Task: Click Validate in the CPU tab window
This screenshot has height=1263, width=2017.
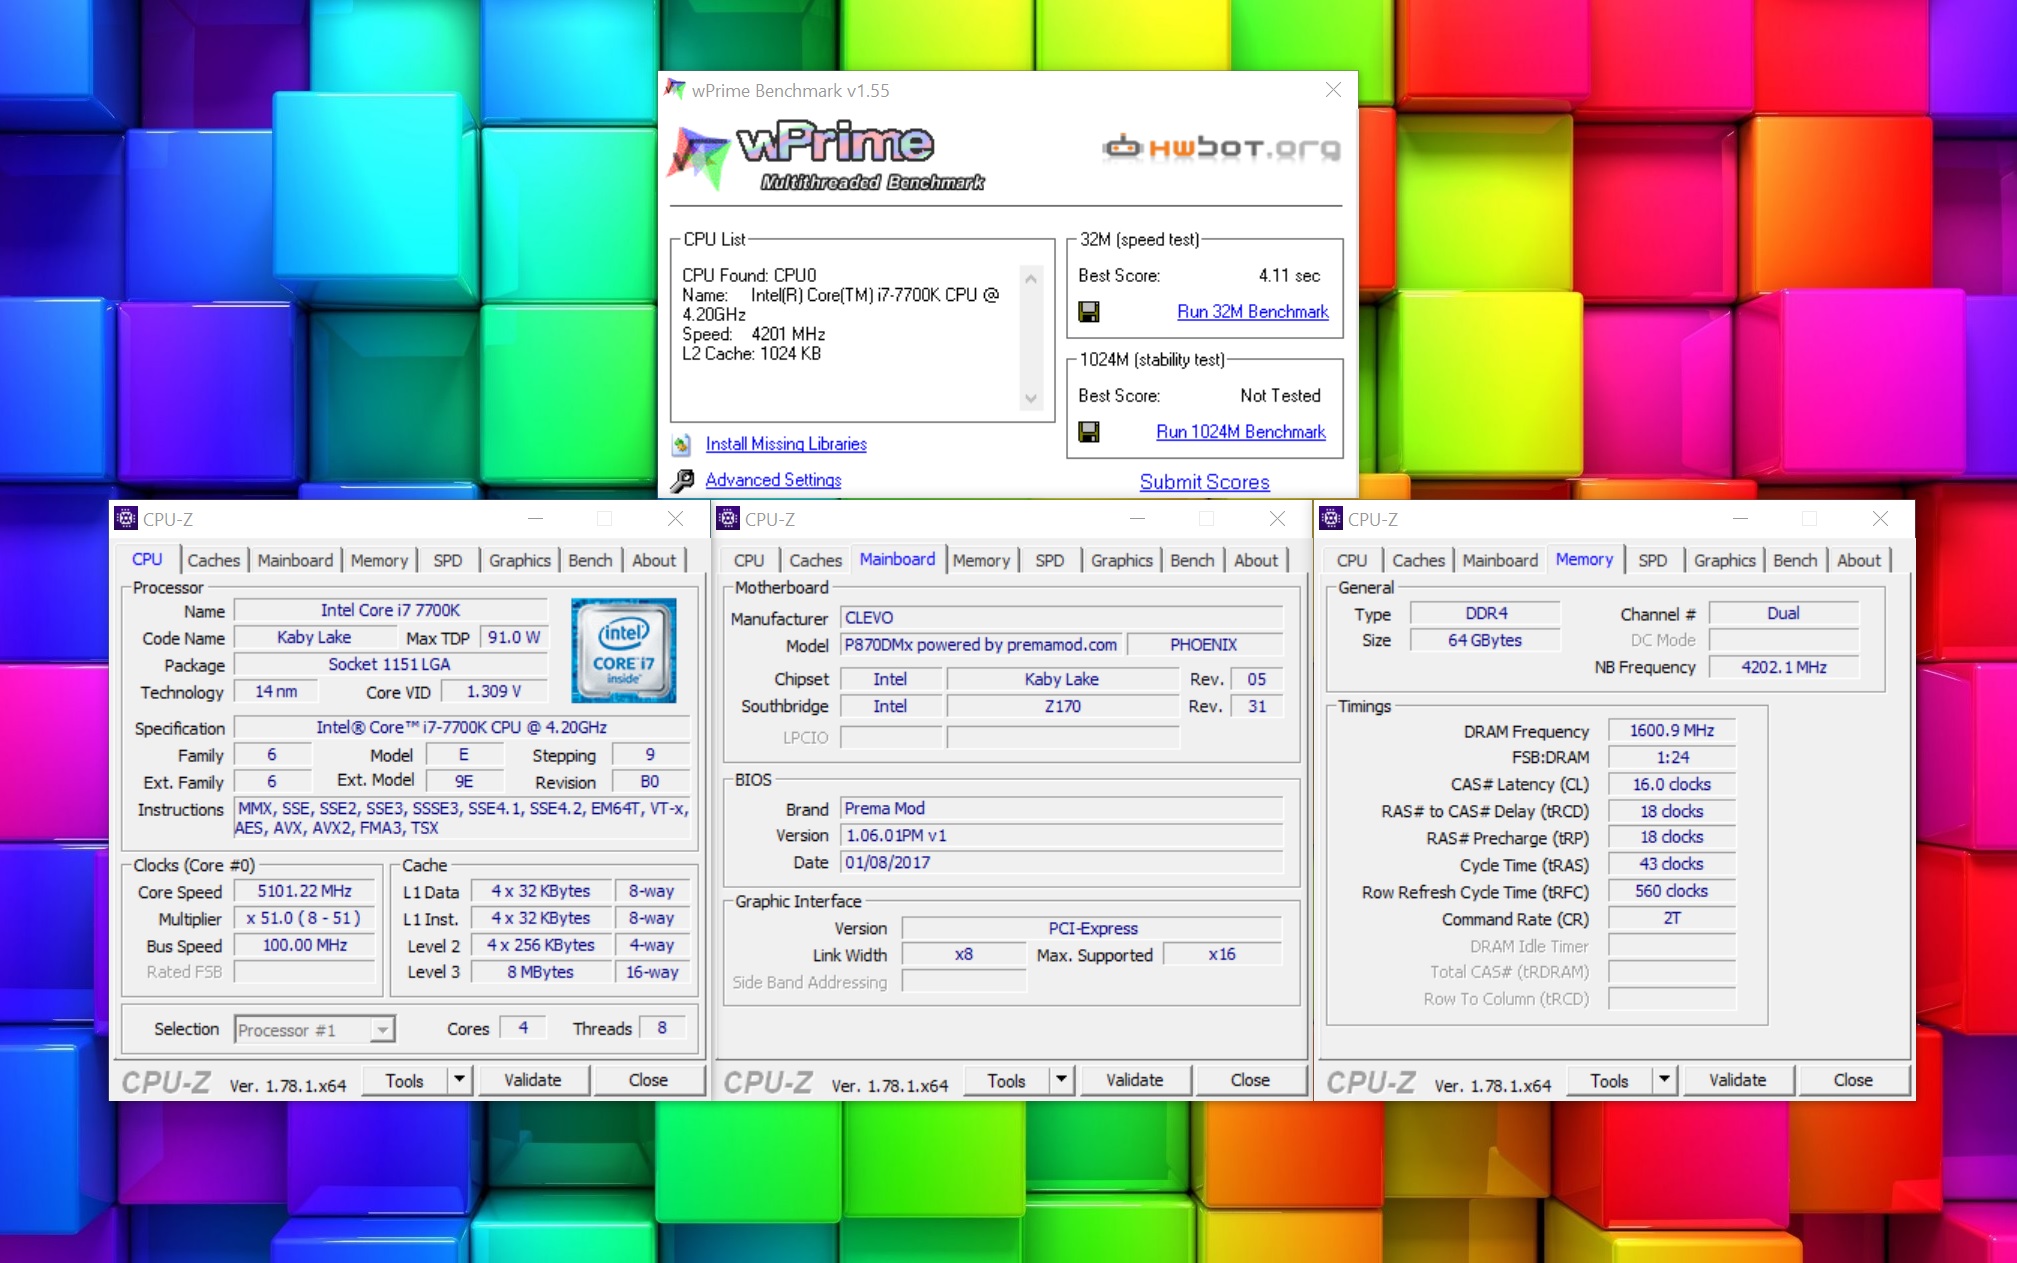Action: 533,1080
